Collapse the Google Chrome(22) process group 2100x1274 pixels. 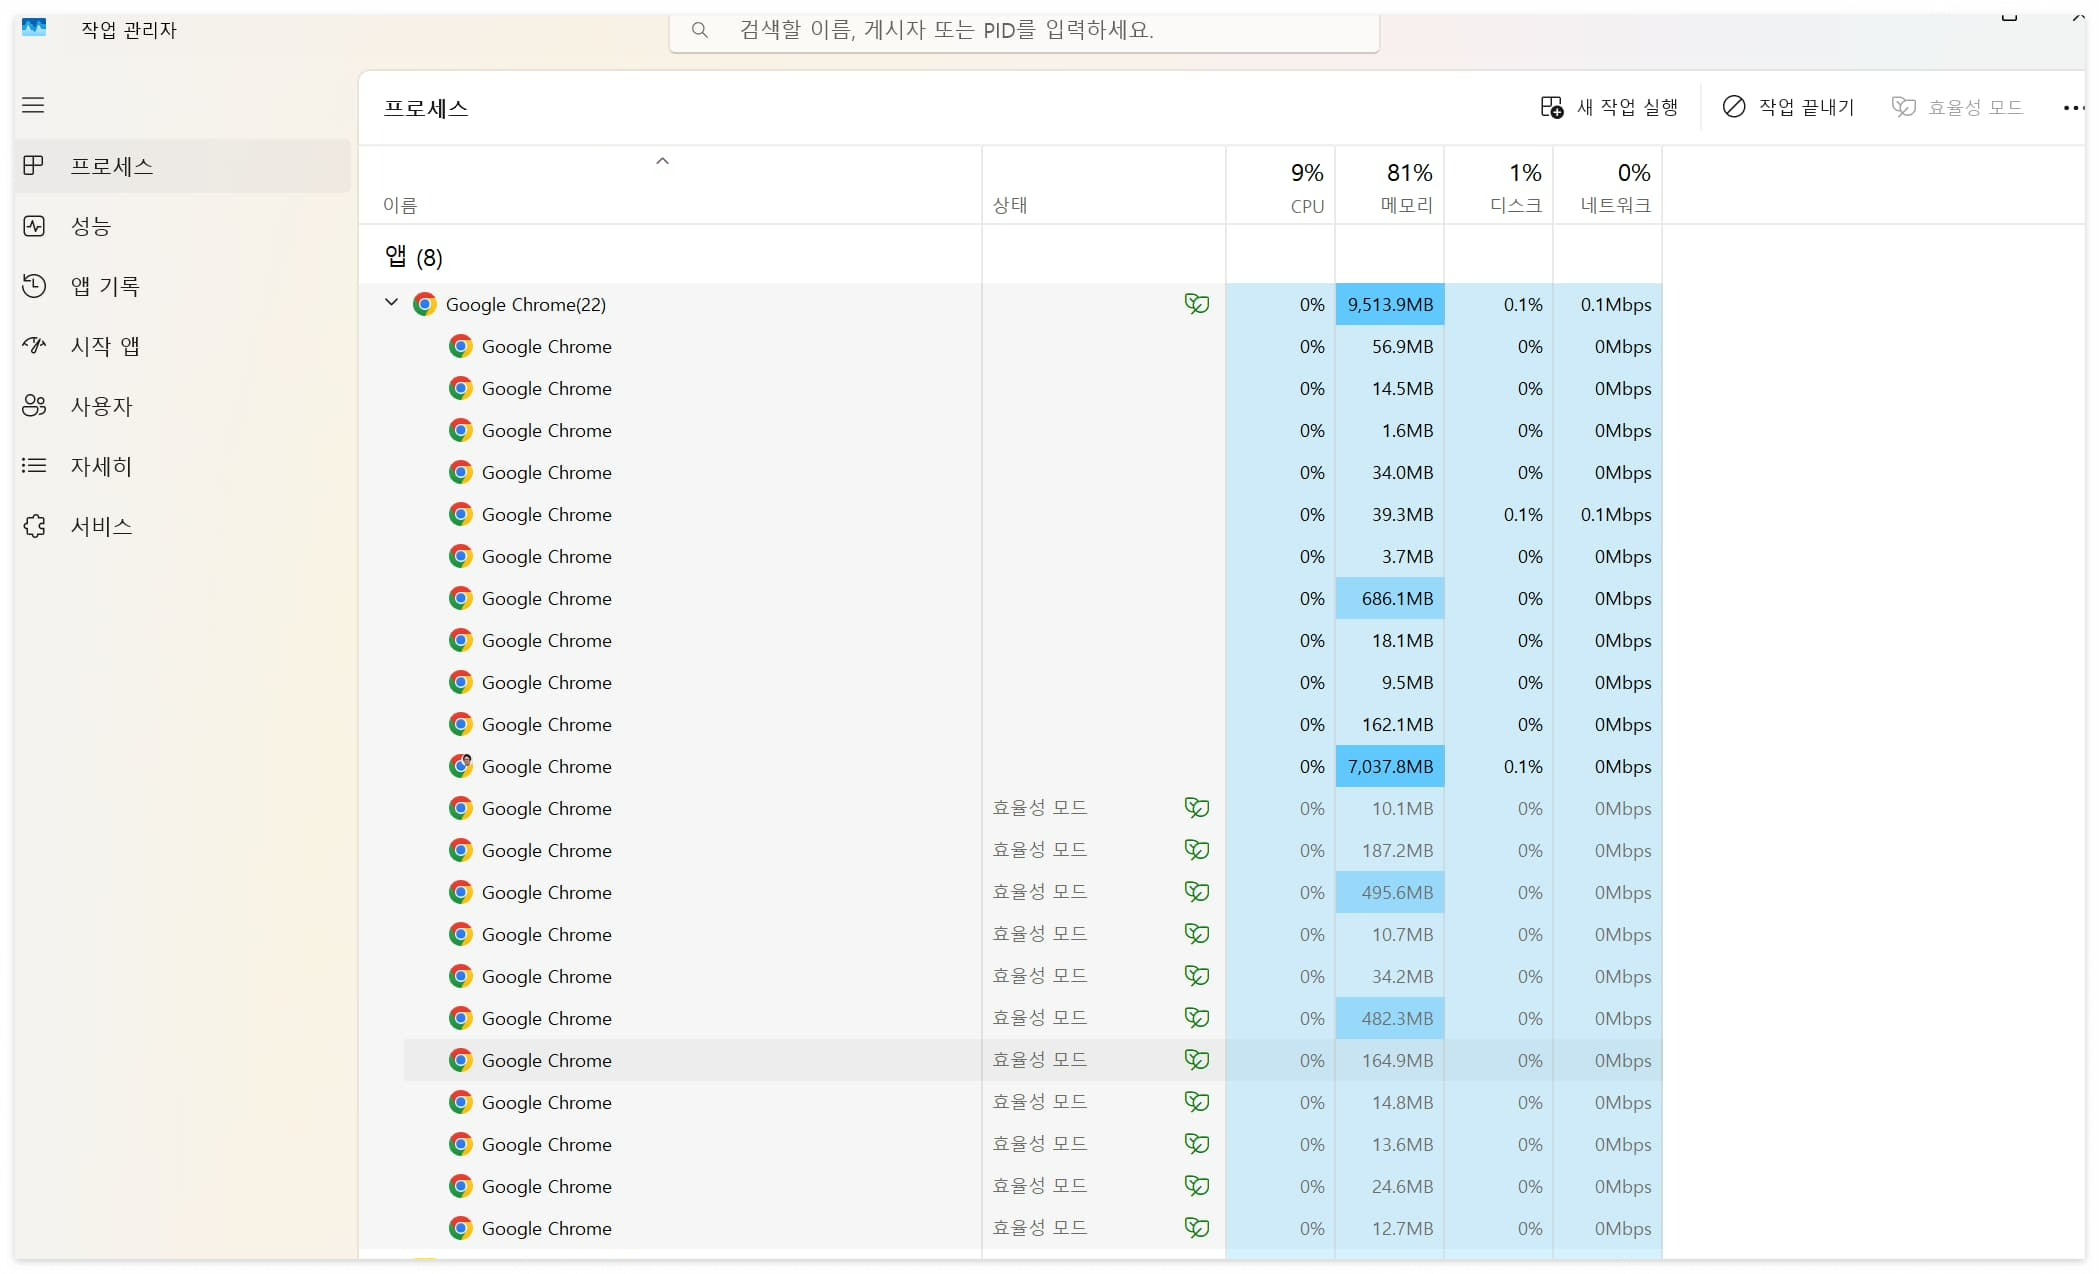click(x=391, y=303)
